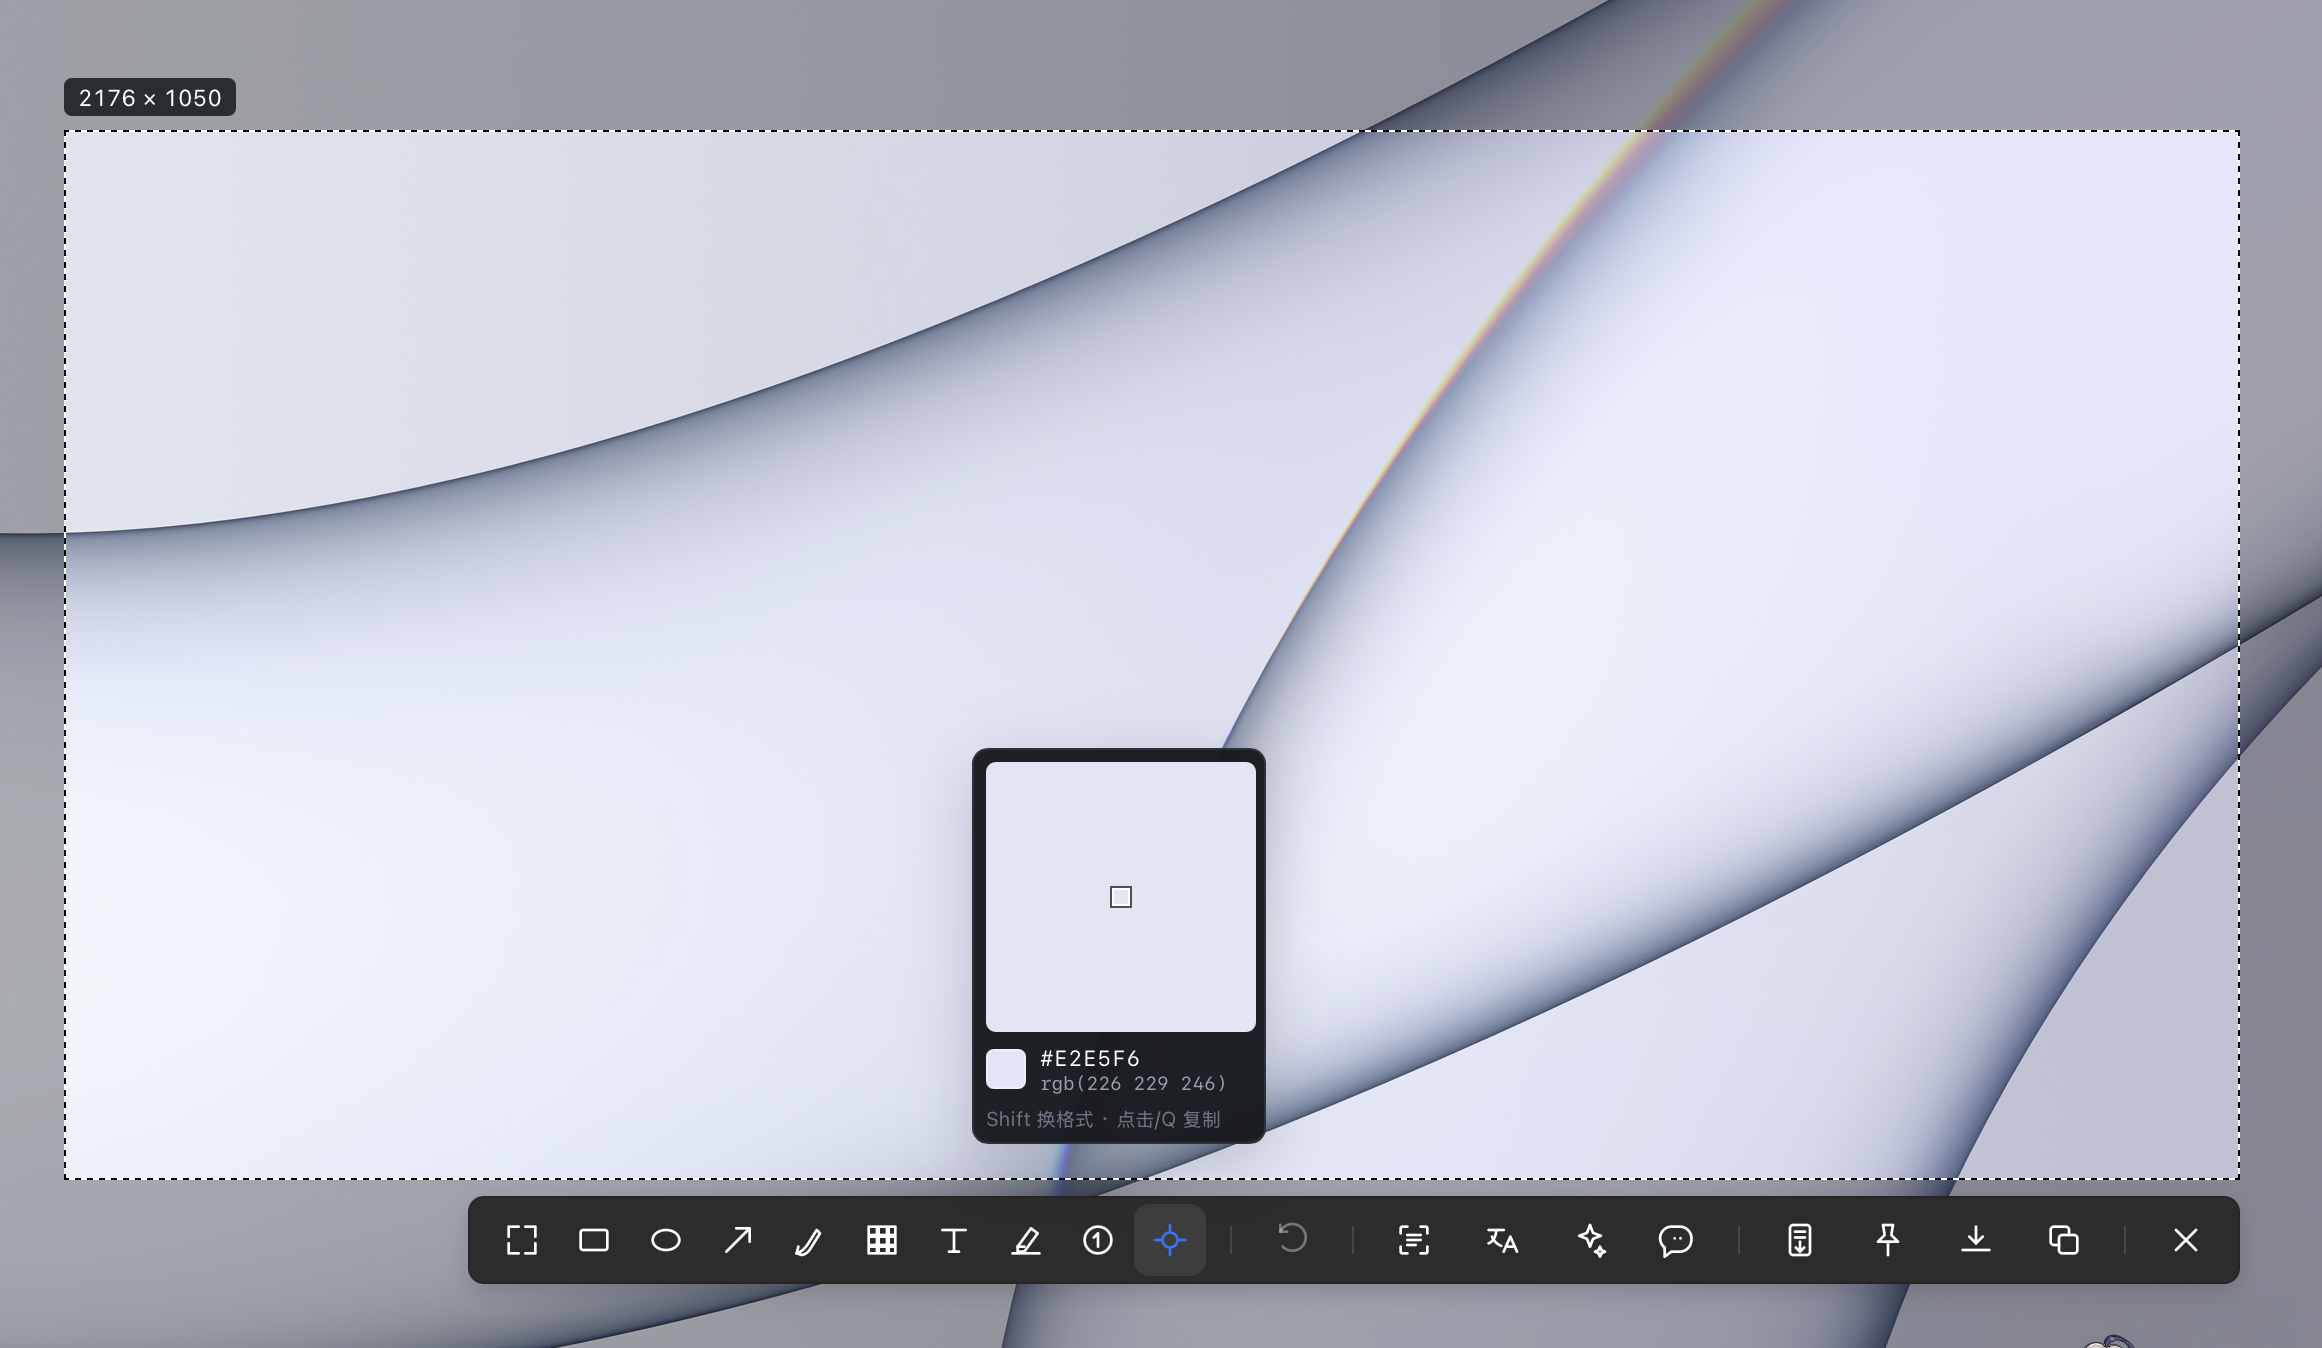Click the picked color swatch preview
The height and width of the screenshot is (1348, 2322).
[1006, 1069]
